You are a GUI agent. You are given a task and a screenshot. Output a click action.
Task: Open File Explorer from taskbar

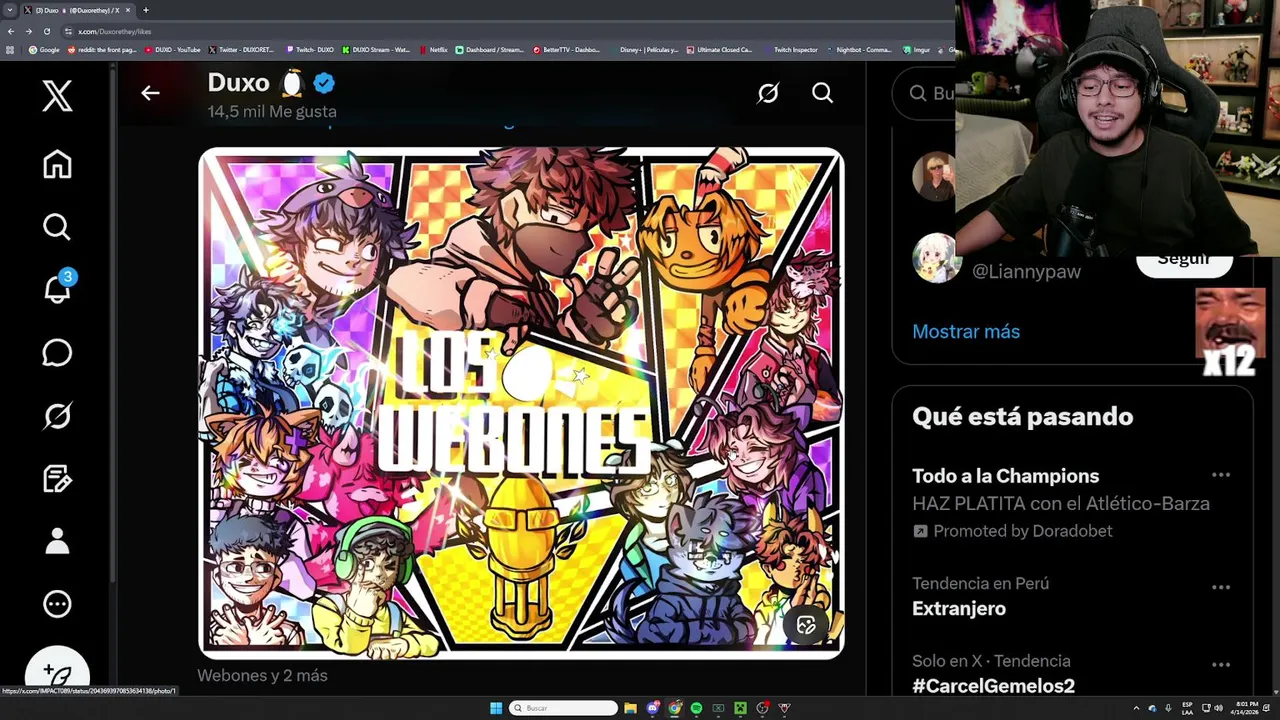(x=630, y=708)
